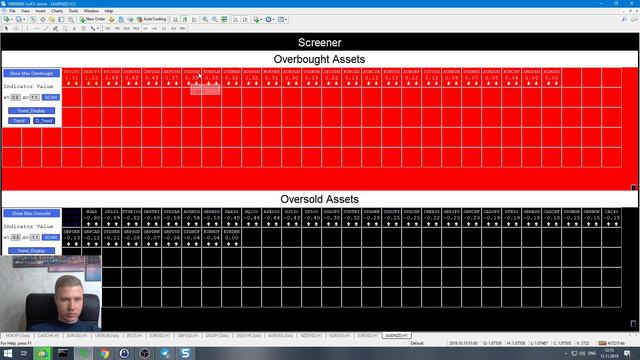Open the Strategy Tester icon
Viewport: 640px width, 360px height.
click(x=71, y=19)
